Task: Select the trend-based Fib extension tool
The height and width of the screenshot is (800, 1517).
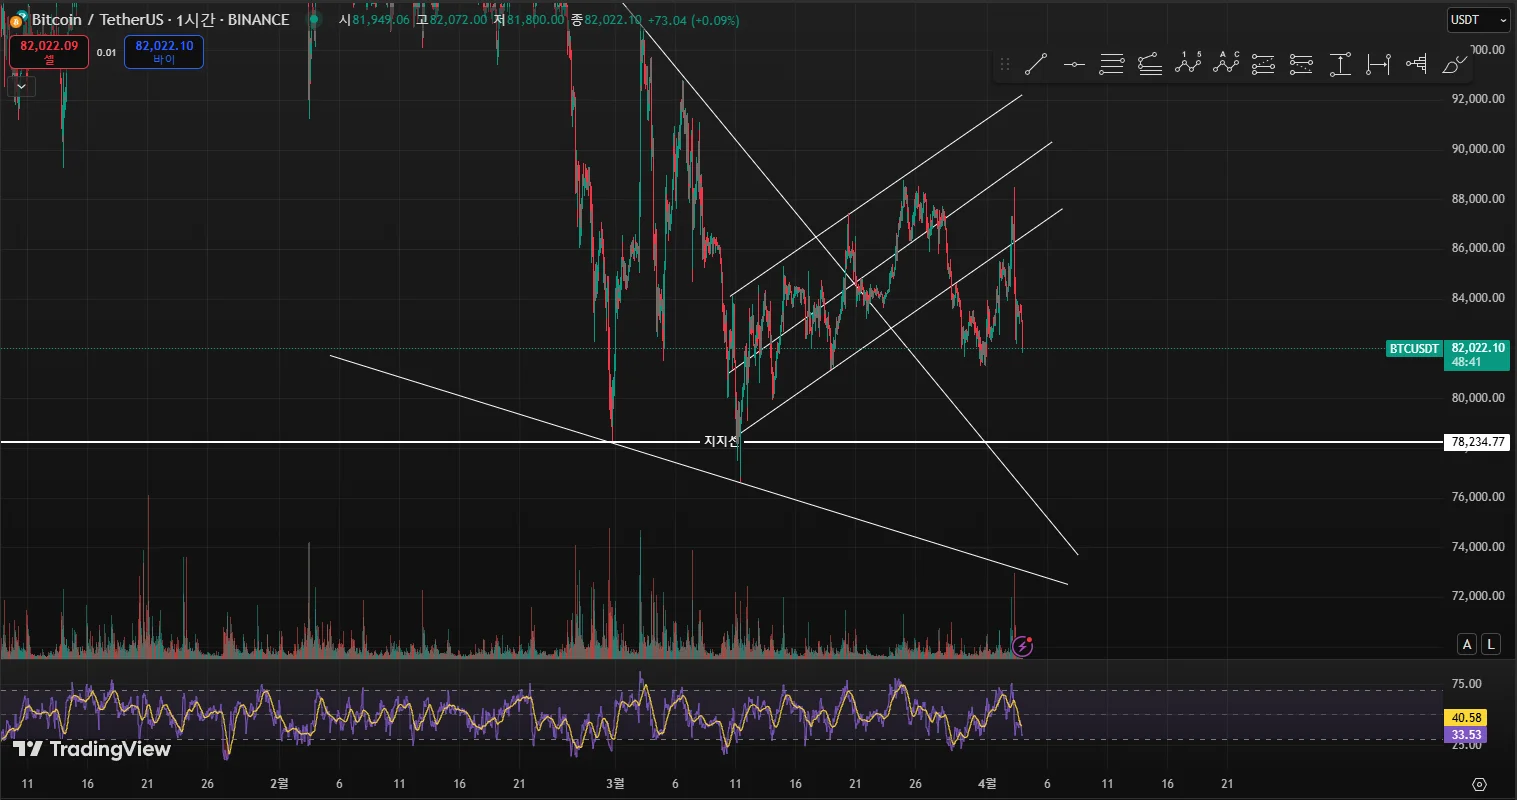Action: coord(1150,65)
